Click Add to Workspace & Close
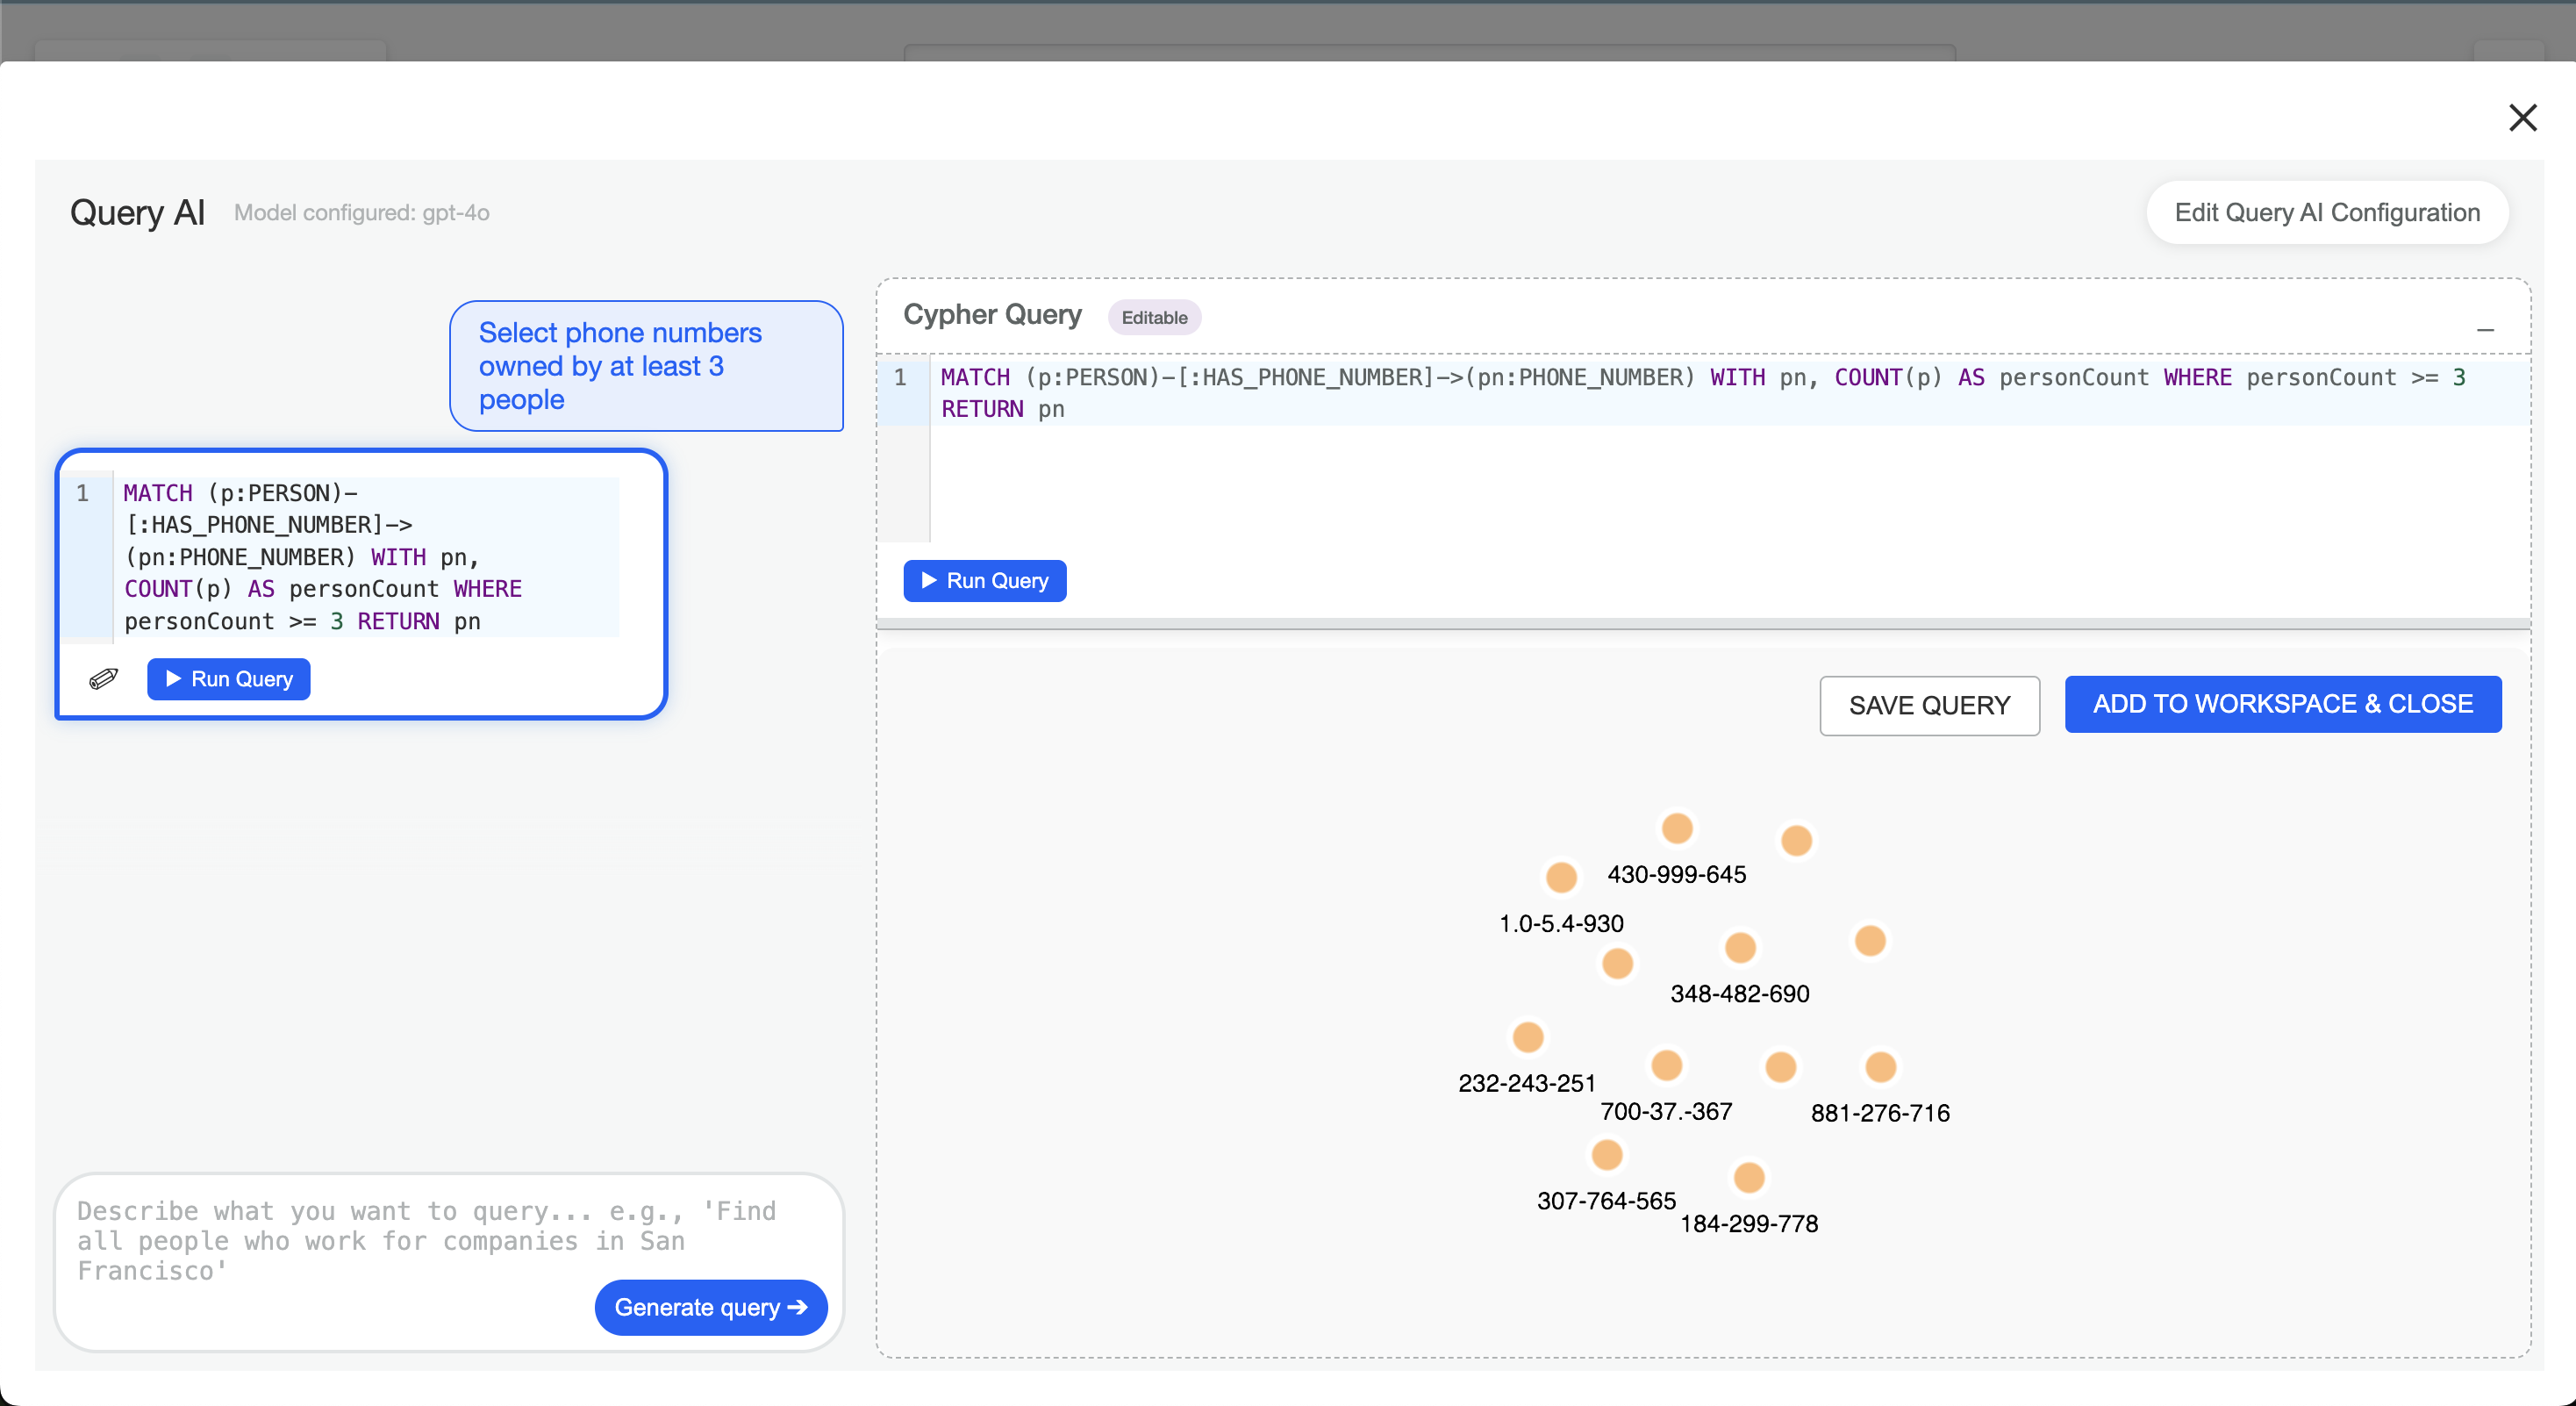This screenshot has height=1406, width=2576. coord(2282,704)
